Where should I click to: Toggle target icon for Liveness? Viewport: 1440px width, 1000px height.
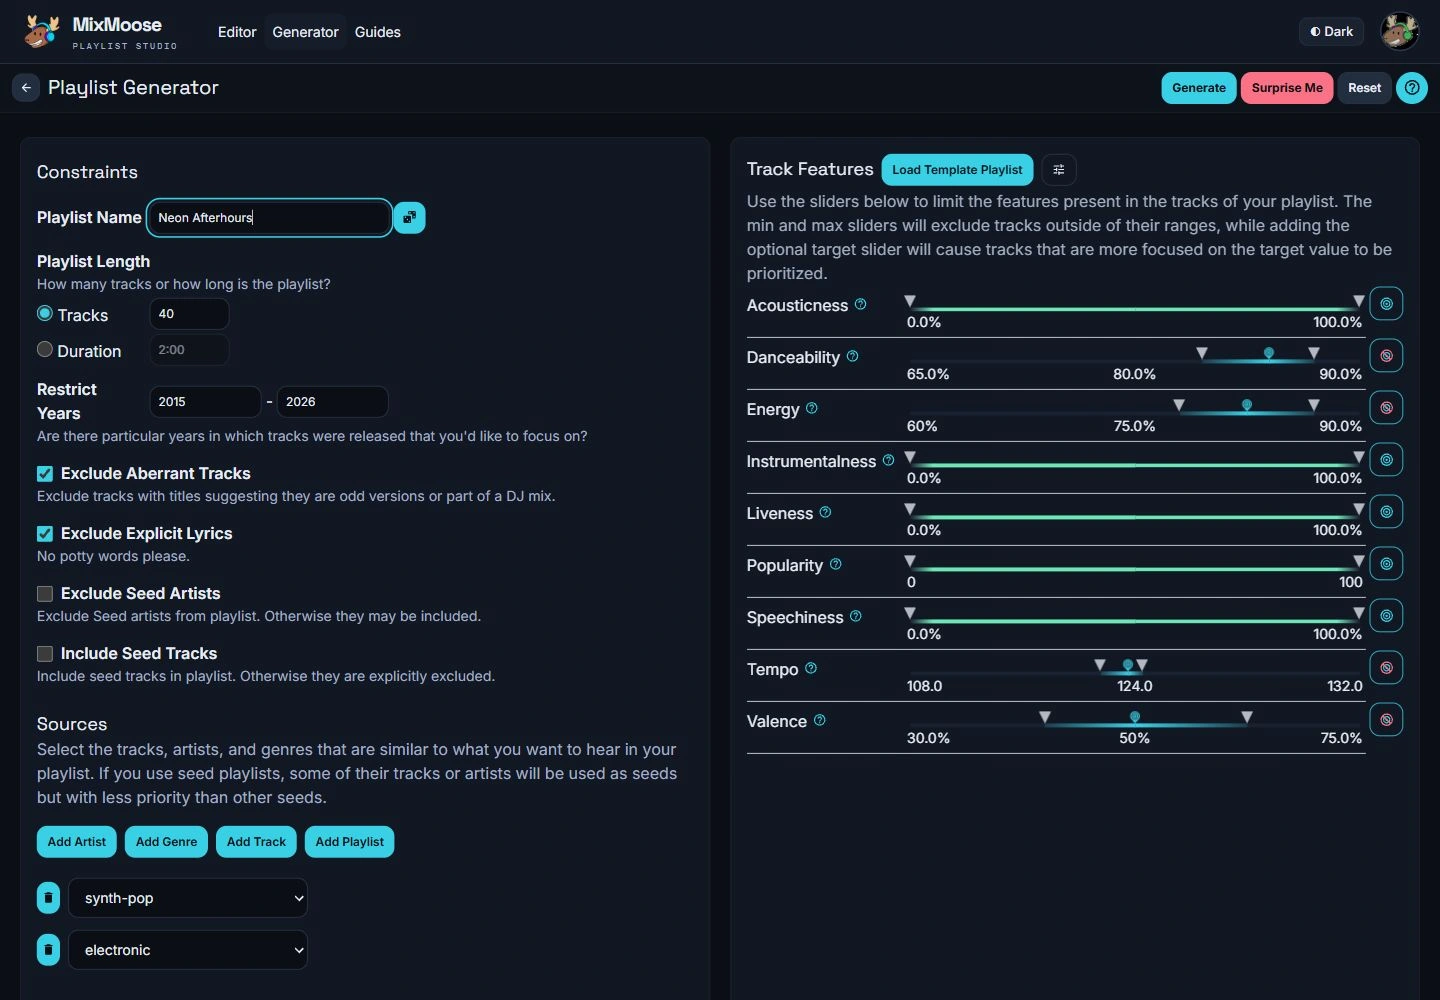click(1386, 512)
